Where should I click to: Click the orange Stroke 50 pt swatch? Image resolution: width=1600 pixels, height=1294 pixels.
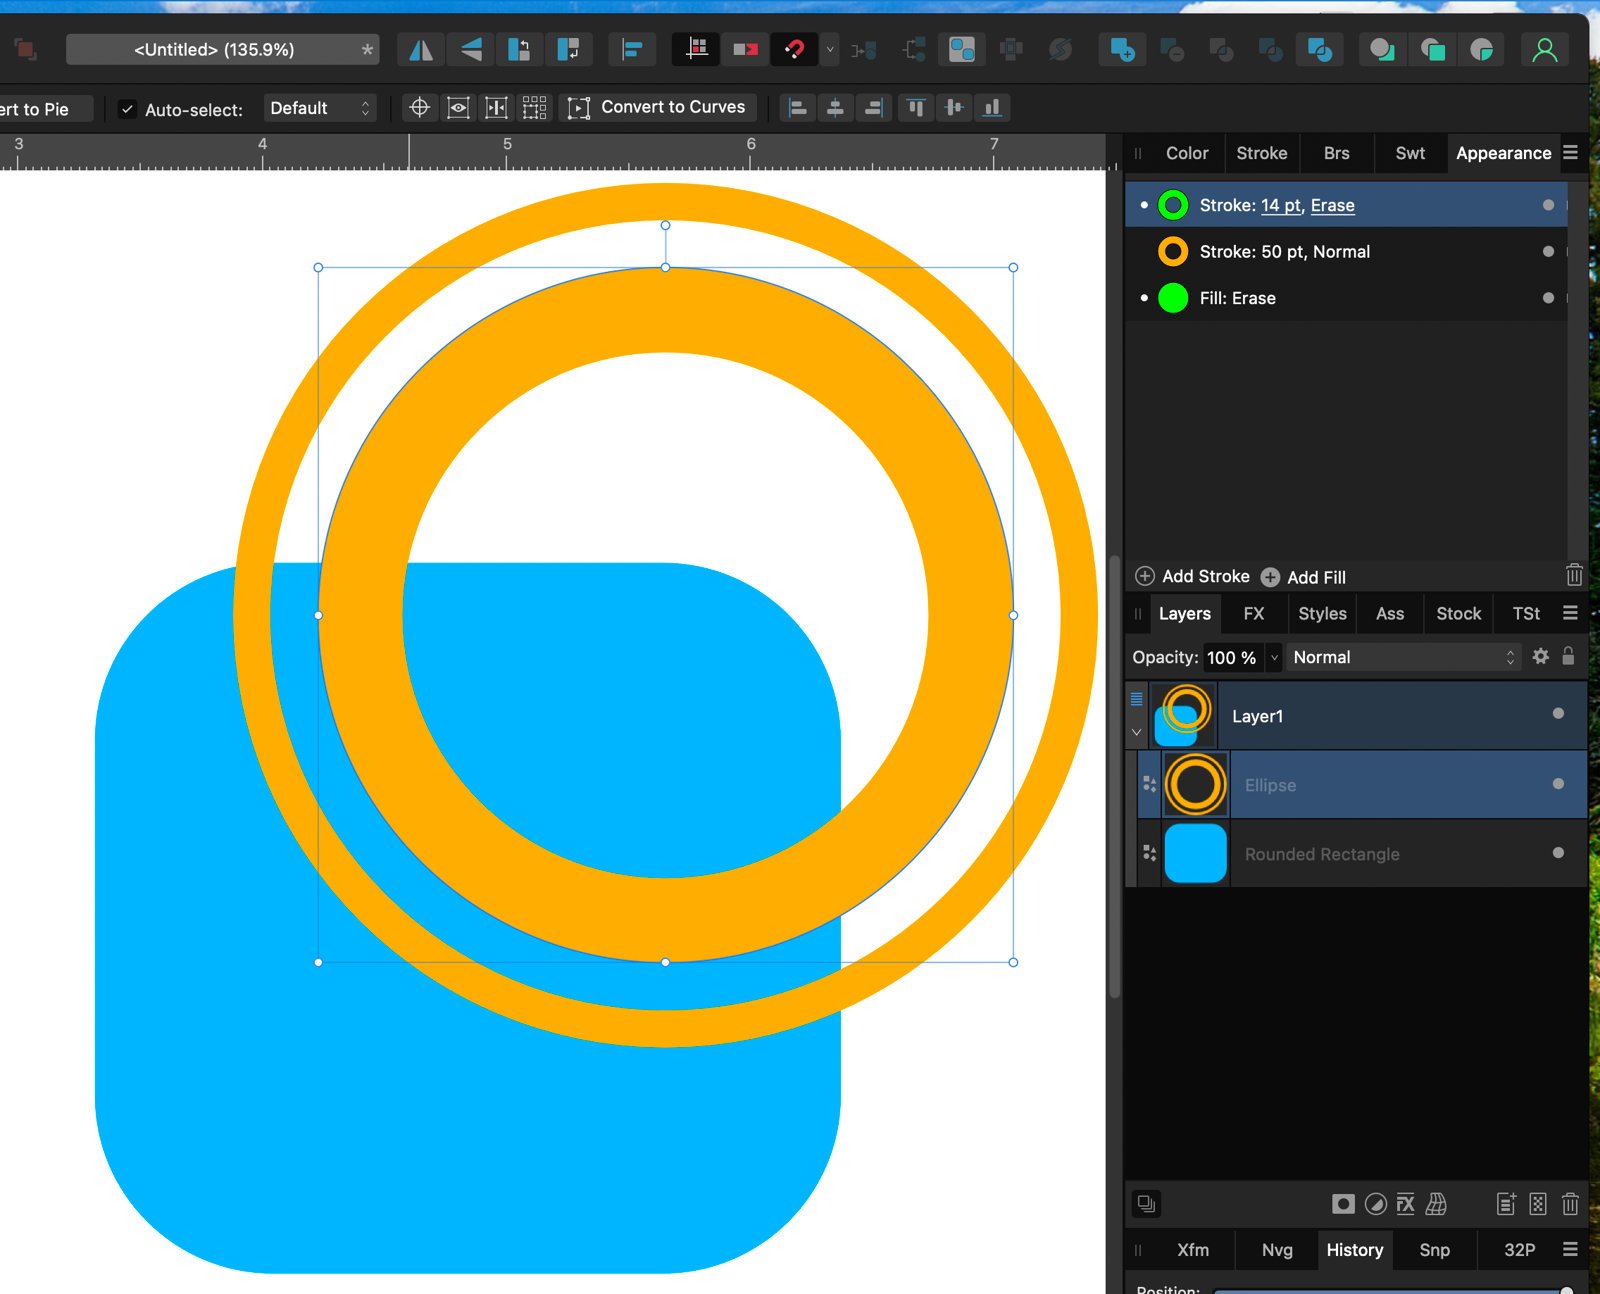tap(1173, 251)
